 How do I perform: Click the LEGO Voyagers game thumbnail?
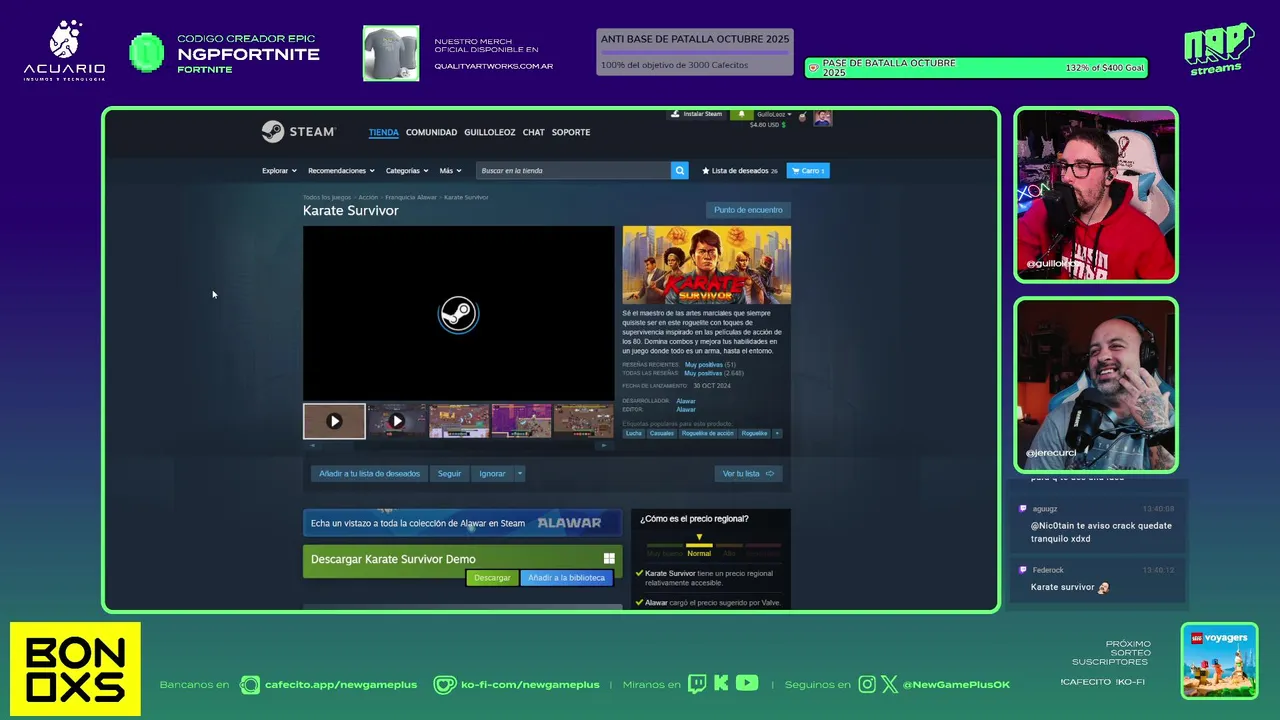pos(1219,662)
